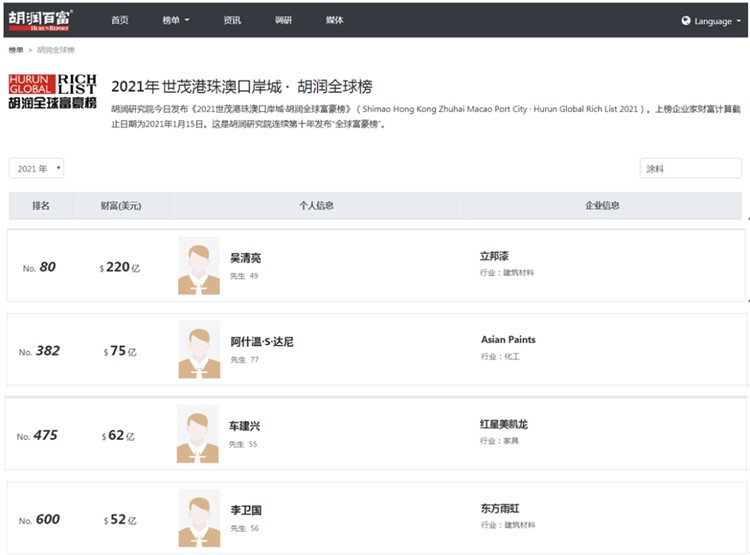Screen dimensions: 750x555
Task: Click wealth value $220亿
Action: 120,267
